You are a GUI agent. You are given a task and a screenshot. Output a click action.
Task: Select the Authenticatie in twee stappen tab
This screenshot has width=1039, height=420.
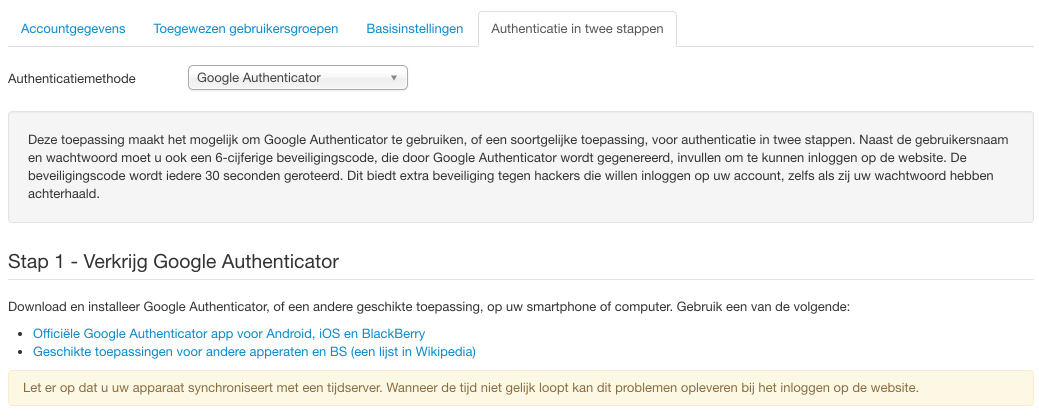(x=577, y=29)
